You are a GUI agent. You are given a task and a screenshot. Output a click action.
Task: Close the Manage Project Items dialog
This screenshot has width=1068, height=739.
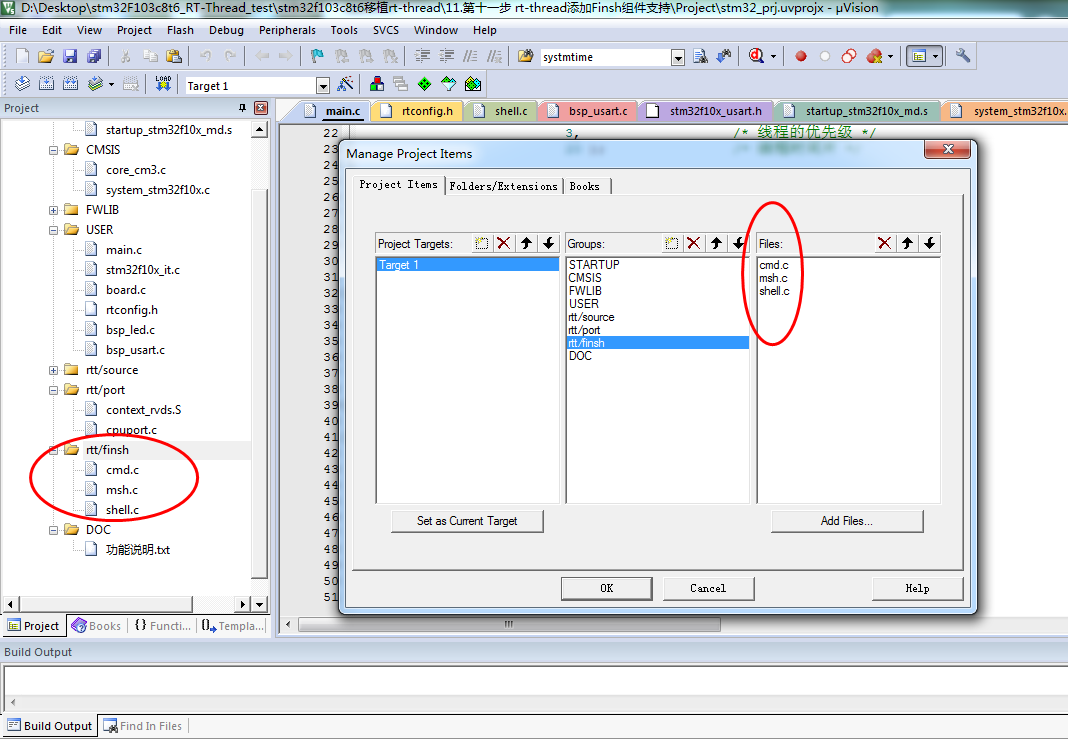(947, 149)
